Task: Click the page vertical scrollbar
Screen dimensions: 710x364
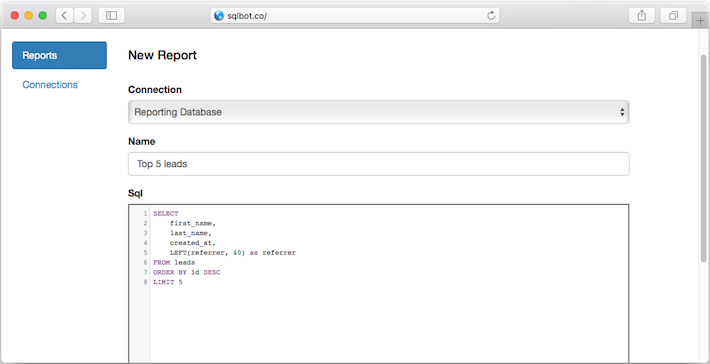Action: pos(703,158)
